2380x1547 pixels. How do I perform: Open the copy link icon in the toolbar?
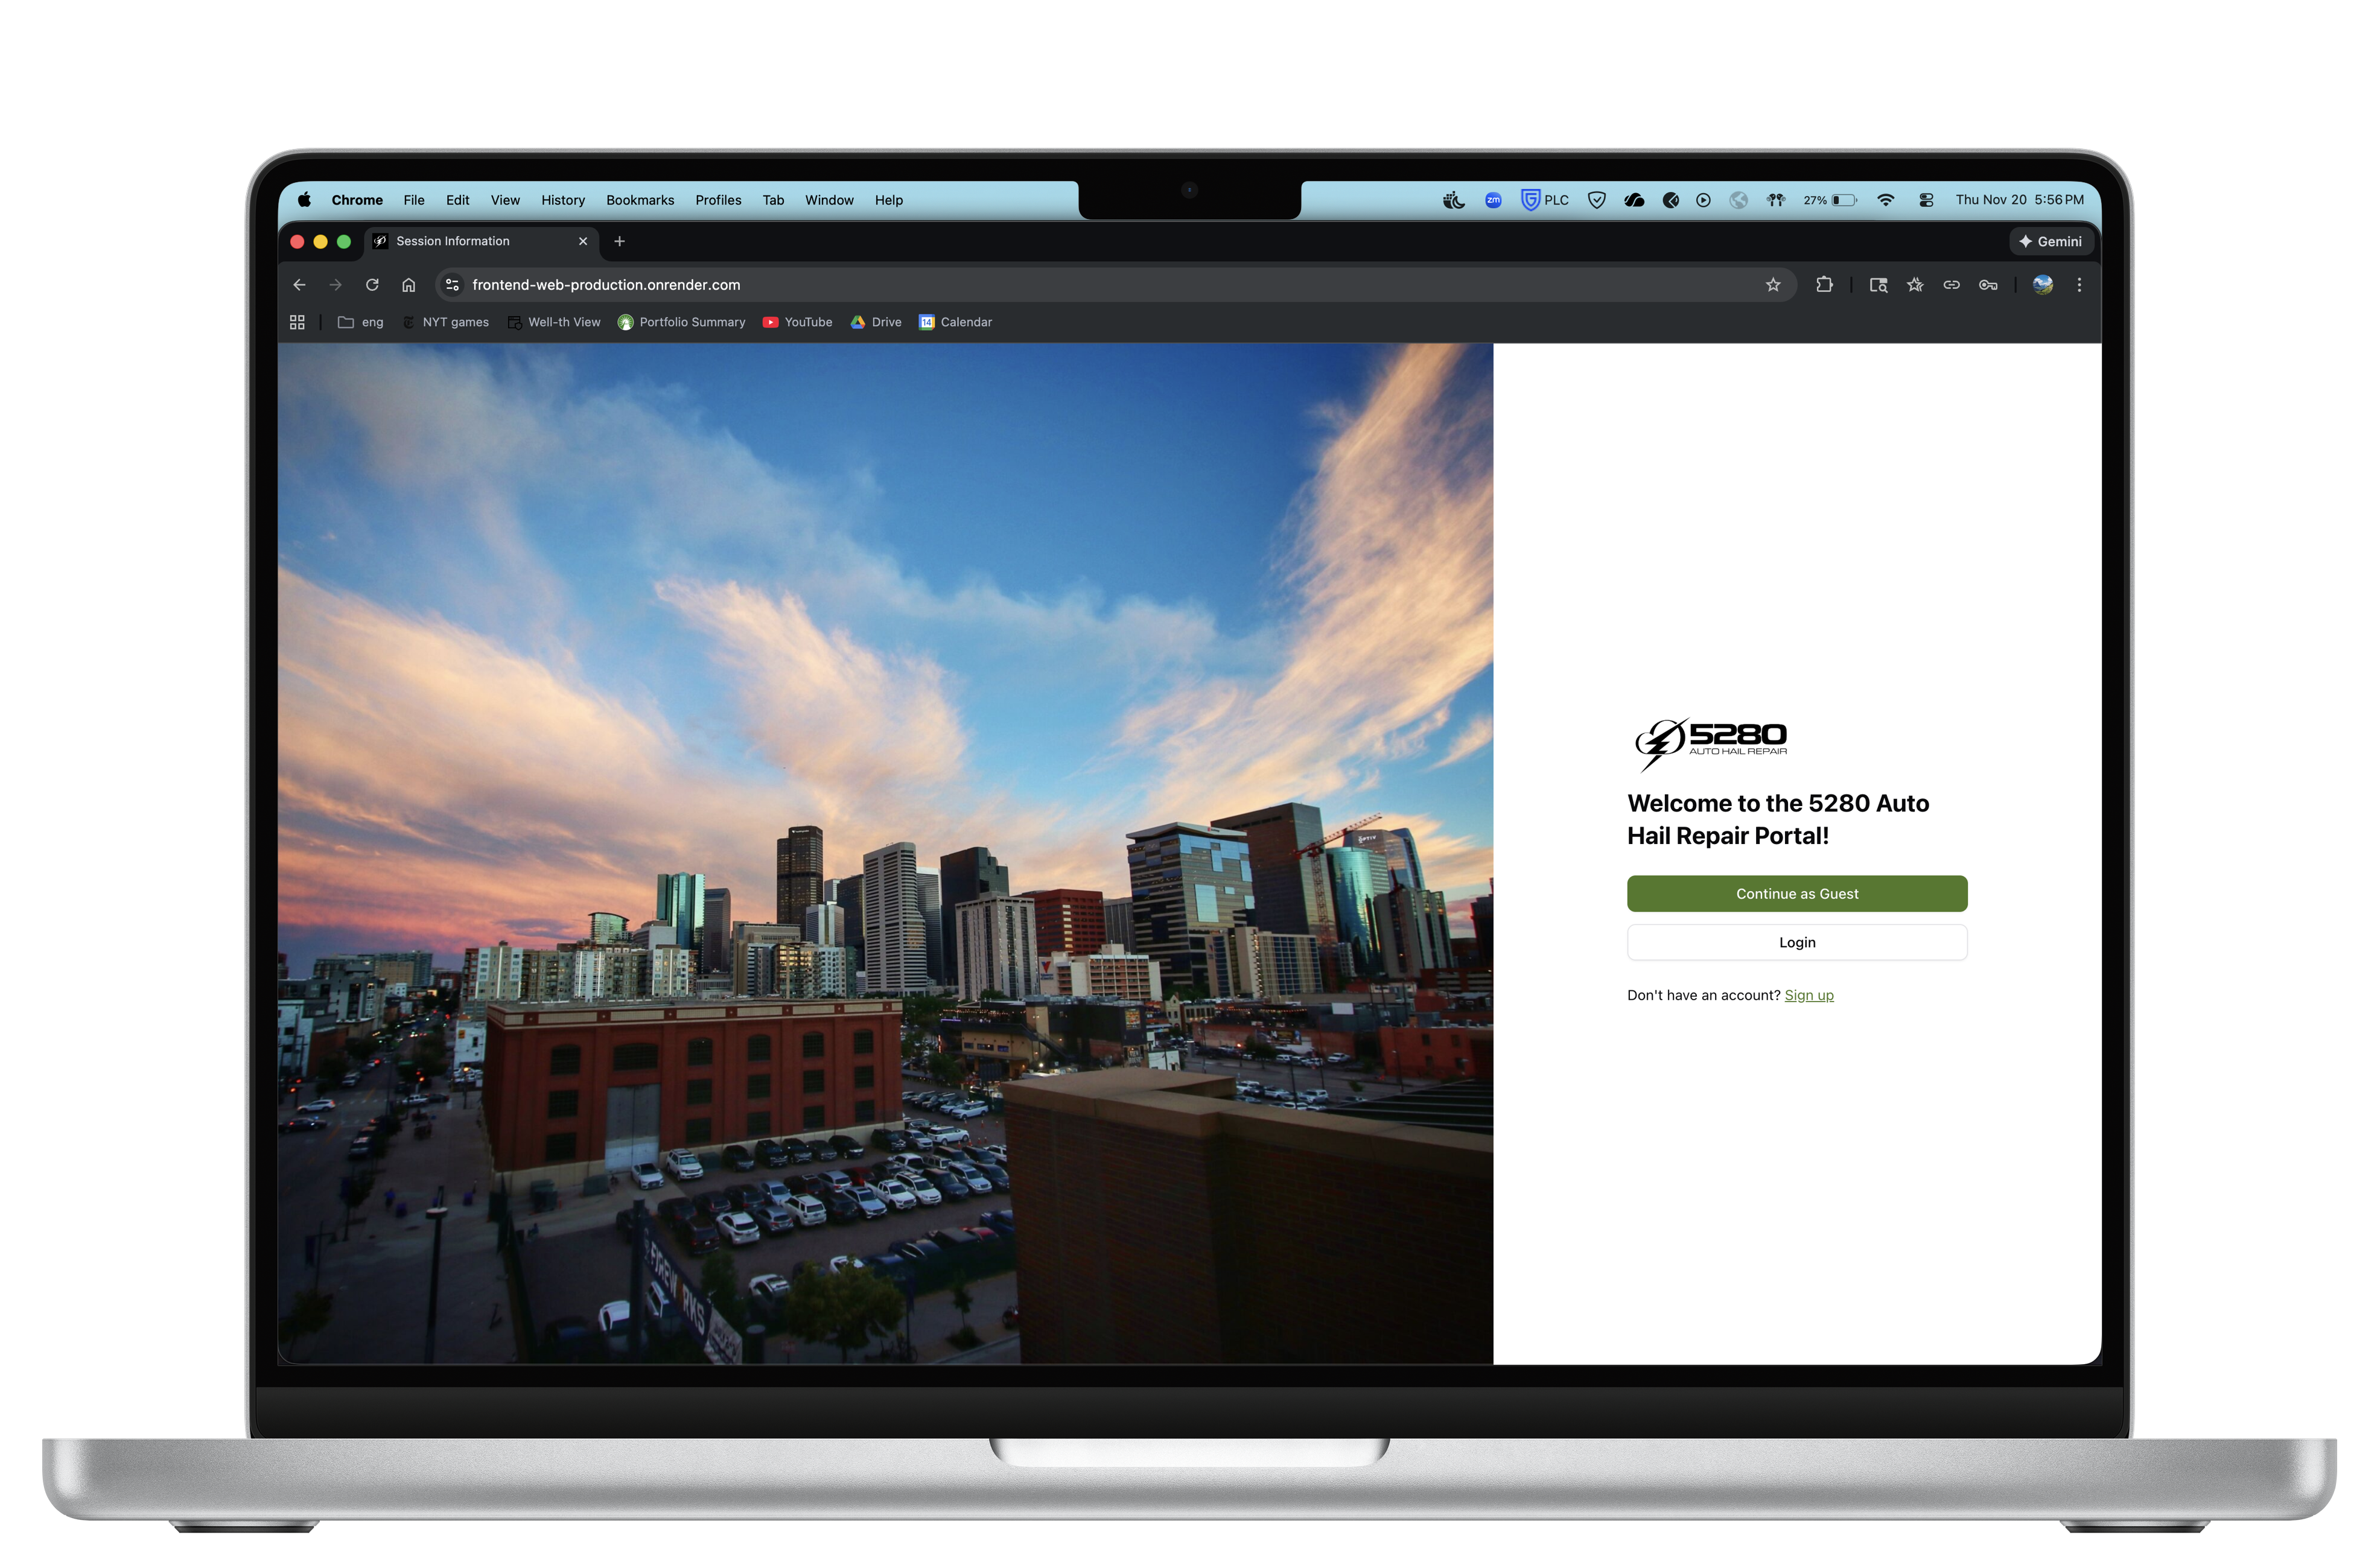[1950, 285]
